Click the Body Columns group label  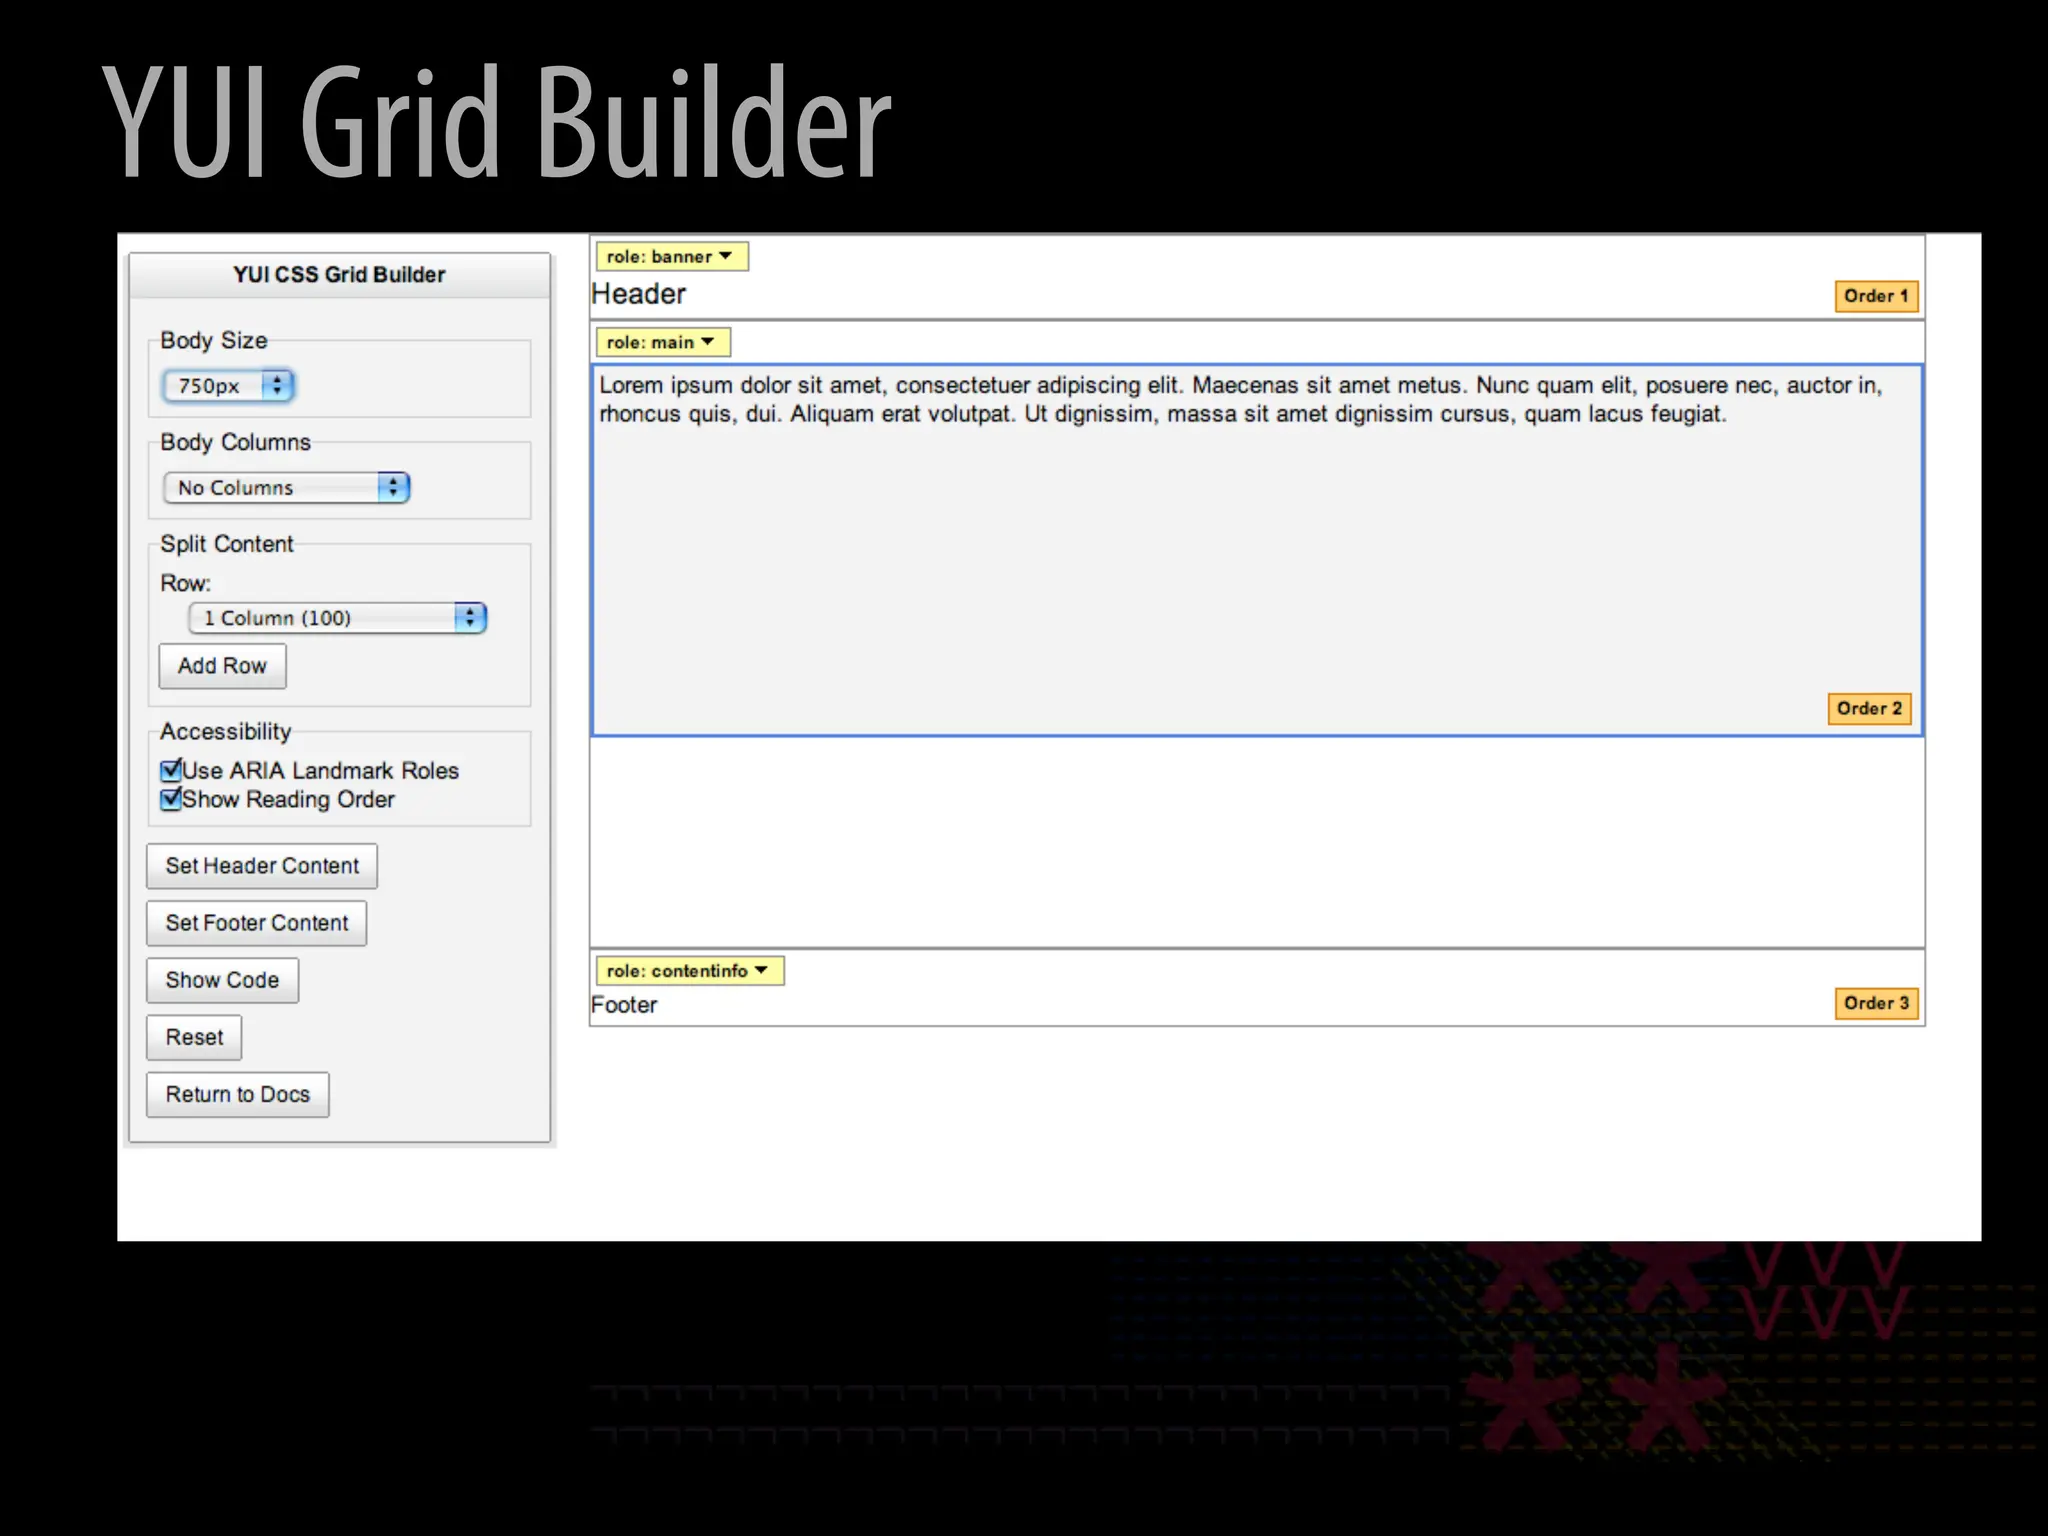tap(236, 442)
